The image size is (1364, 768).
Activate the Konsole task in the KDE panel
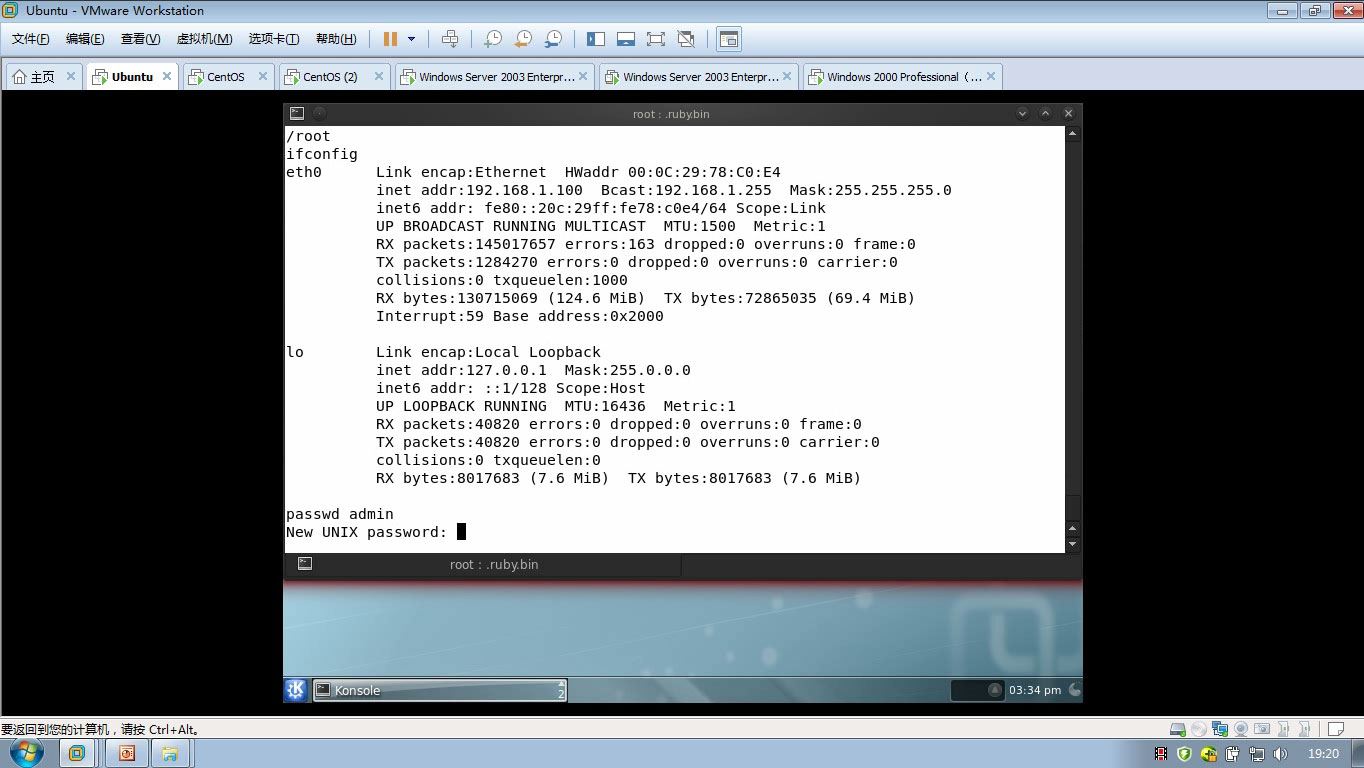[440, 690]
